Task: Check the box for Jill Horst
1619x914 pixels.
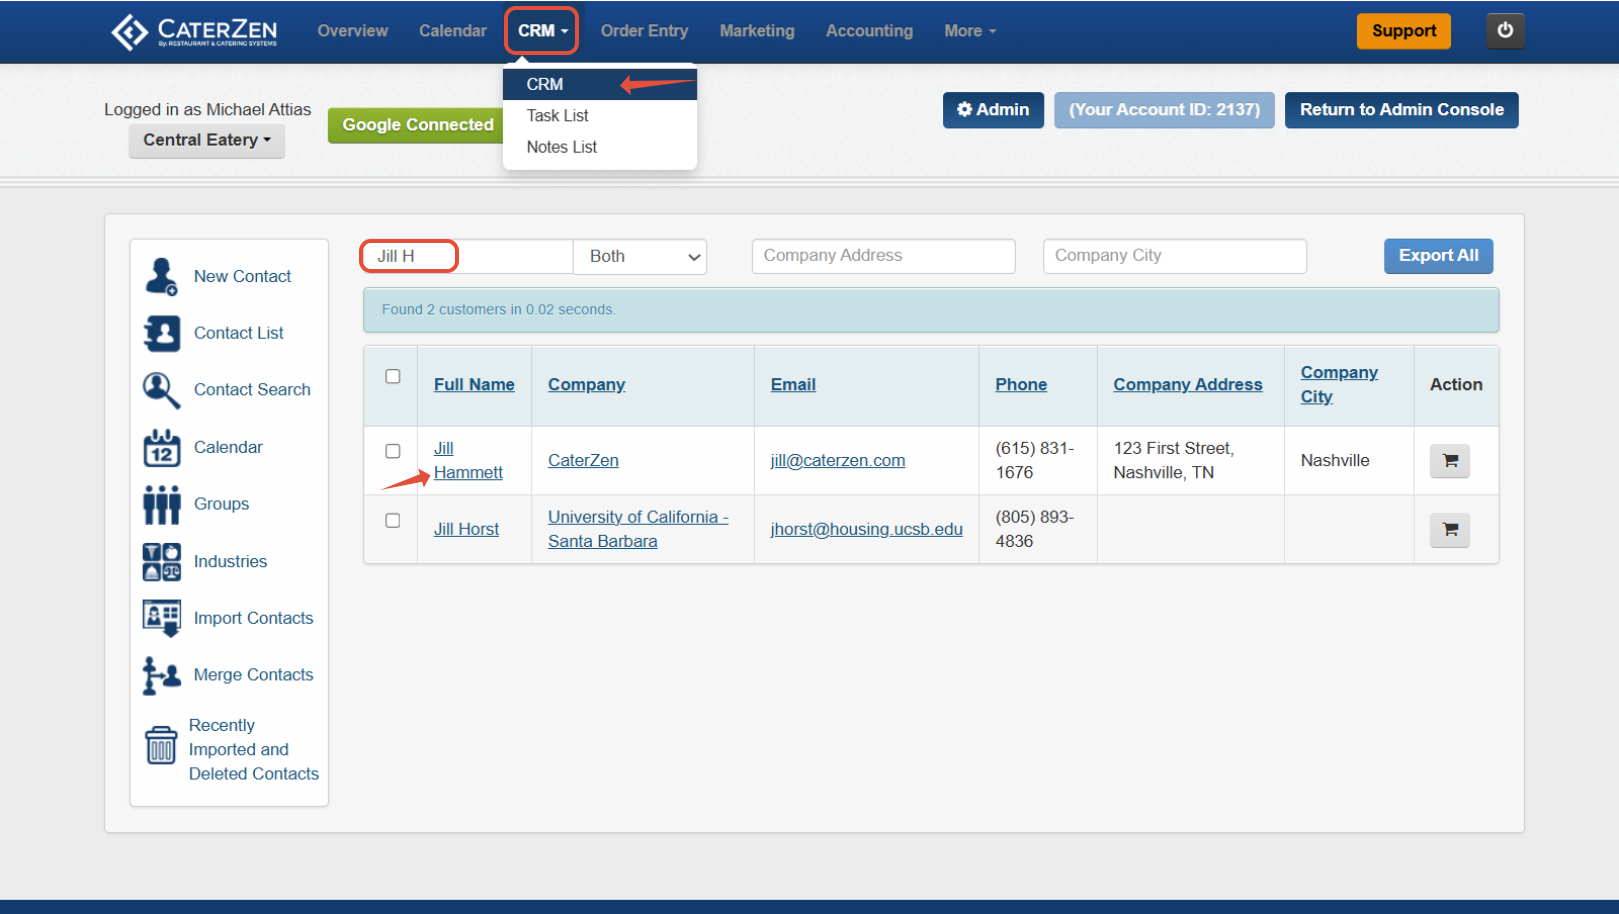Action: [393, 520]
